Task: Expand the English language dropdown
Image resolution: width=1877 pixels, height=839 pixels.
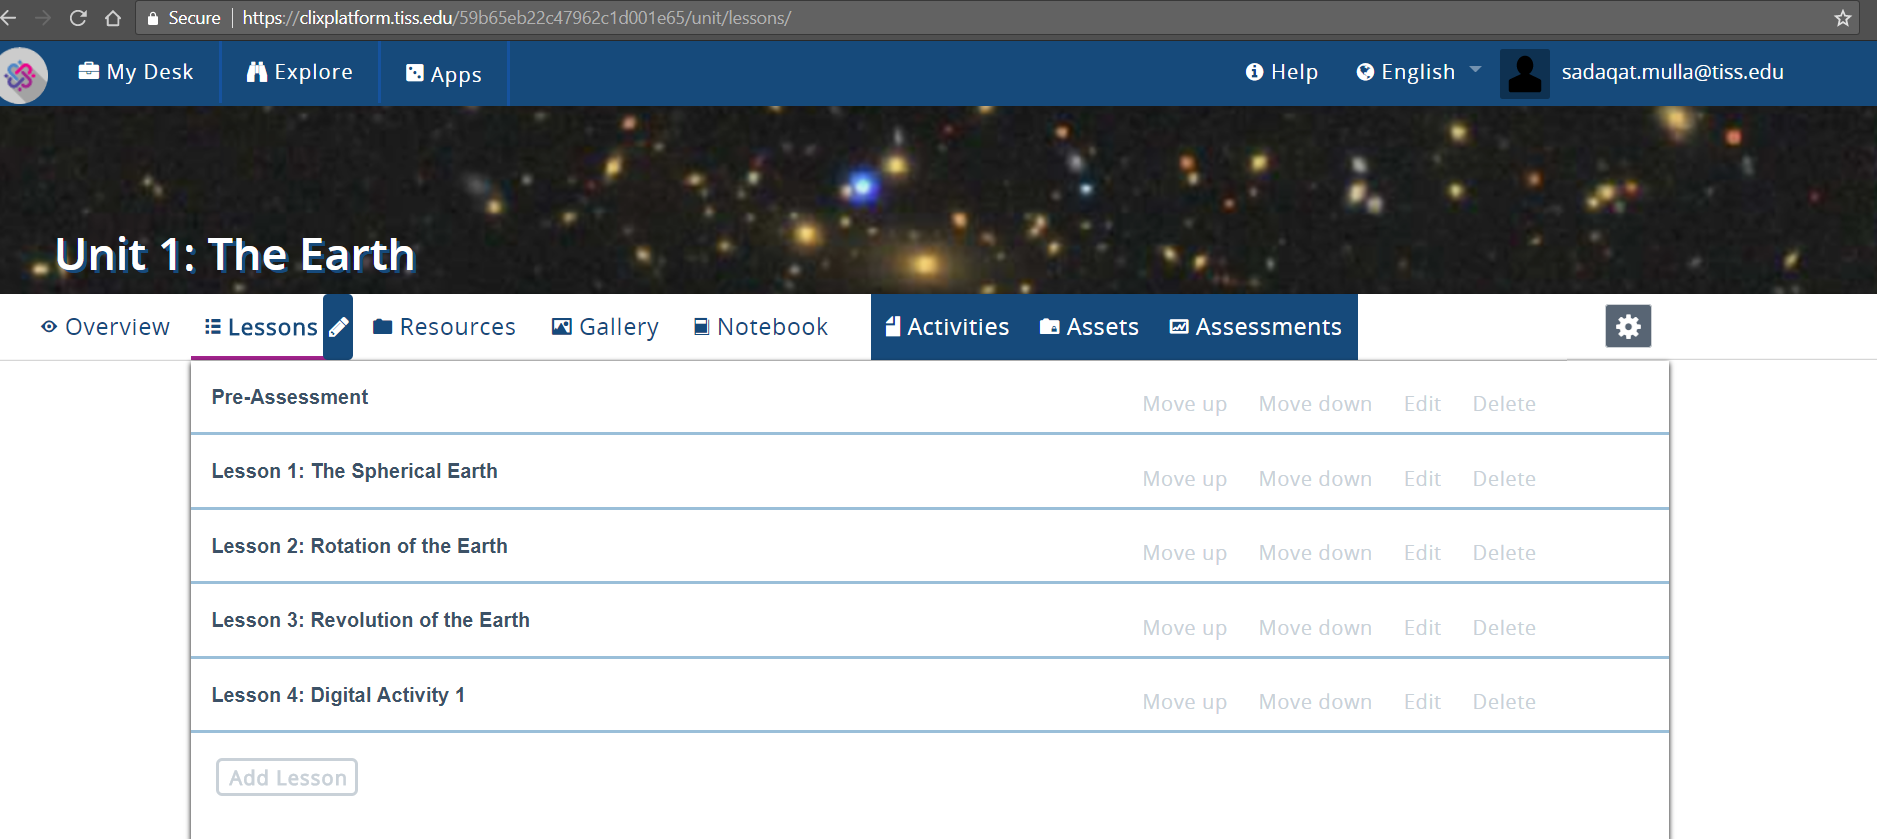Action: [x=1418, y=72]
